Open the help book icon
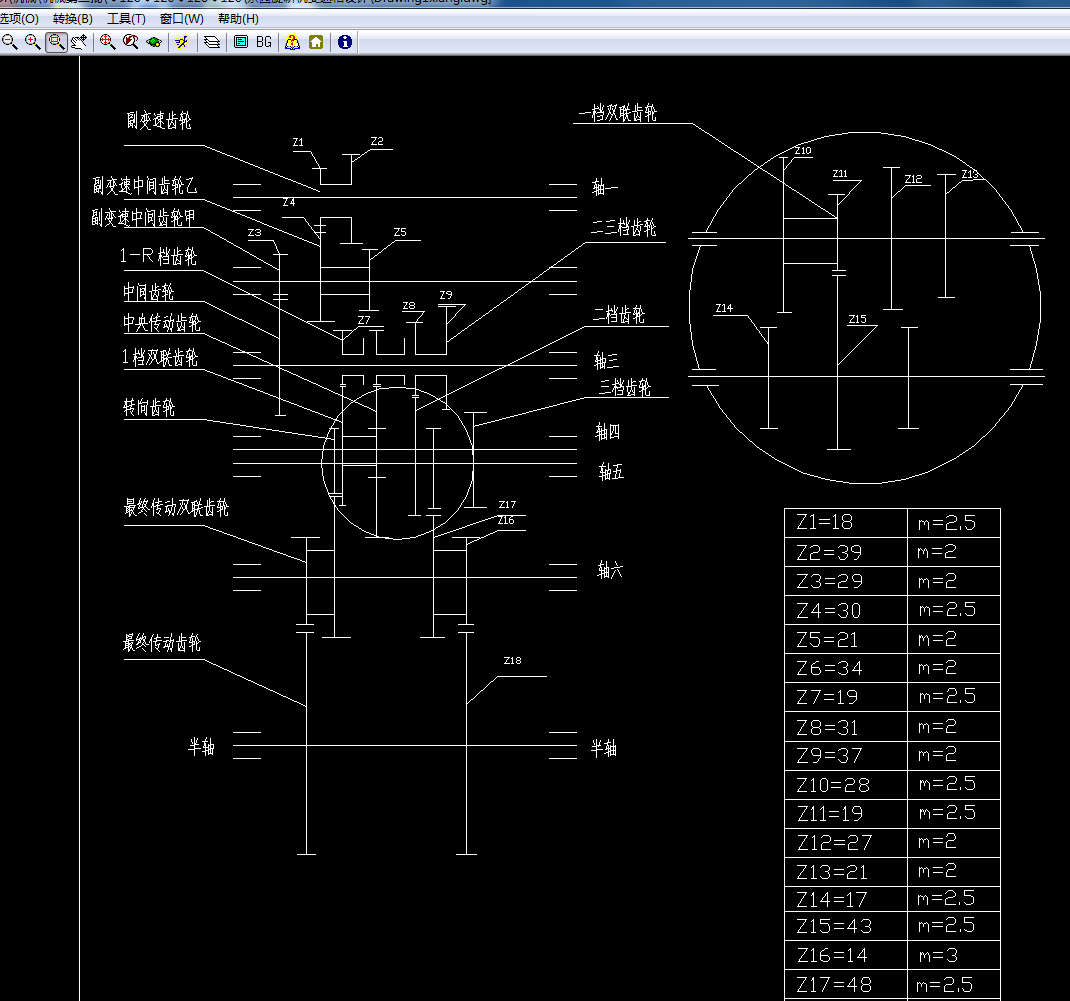This screenshot has width=1070, height=1001. [292, 42]
